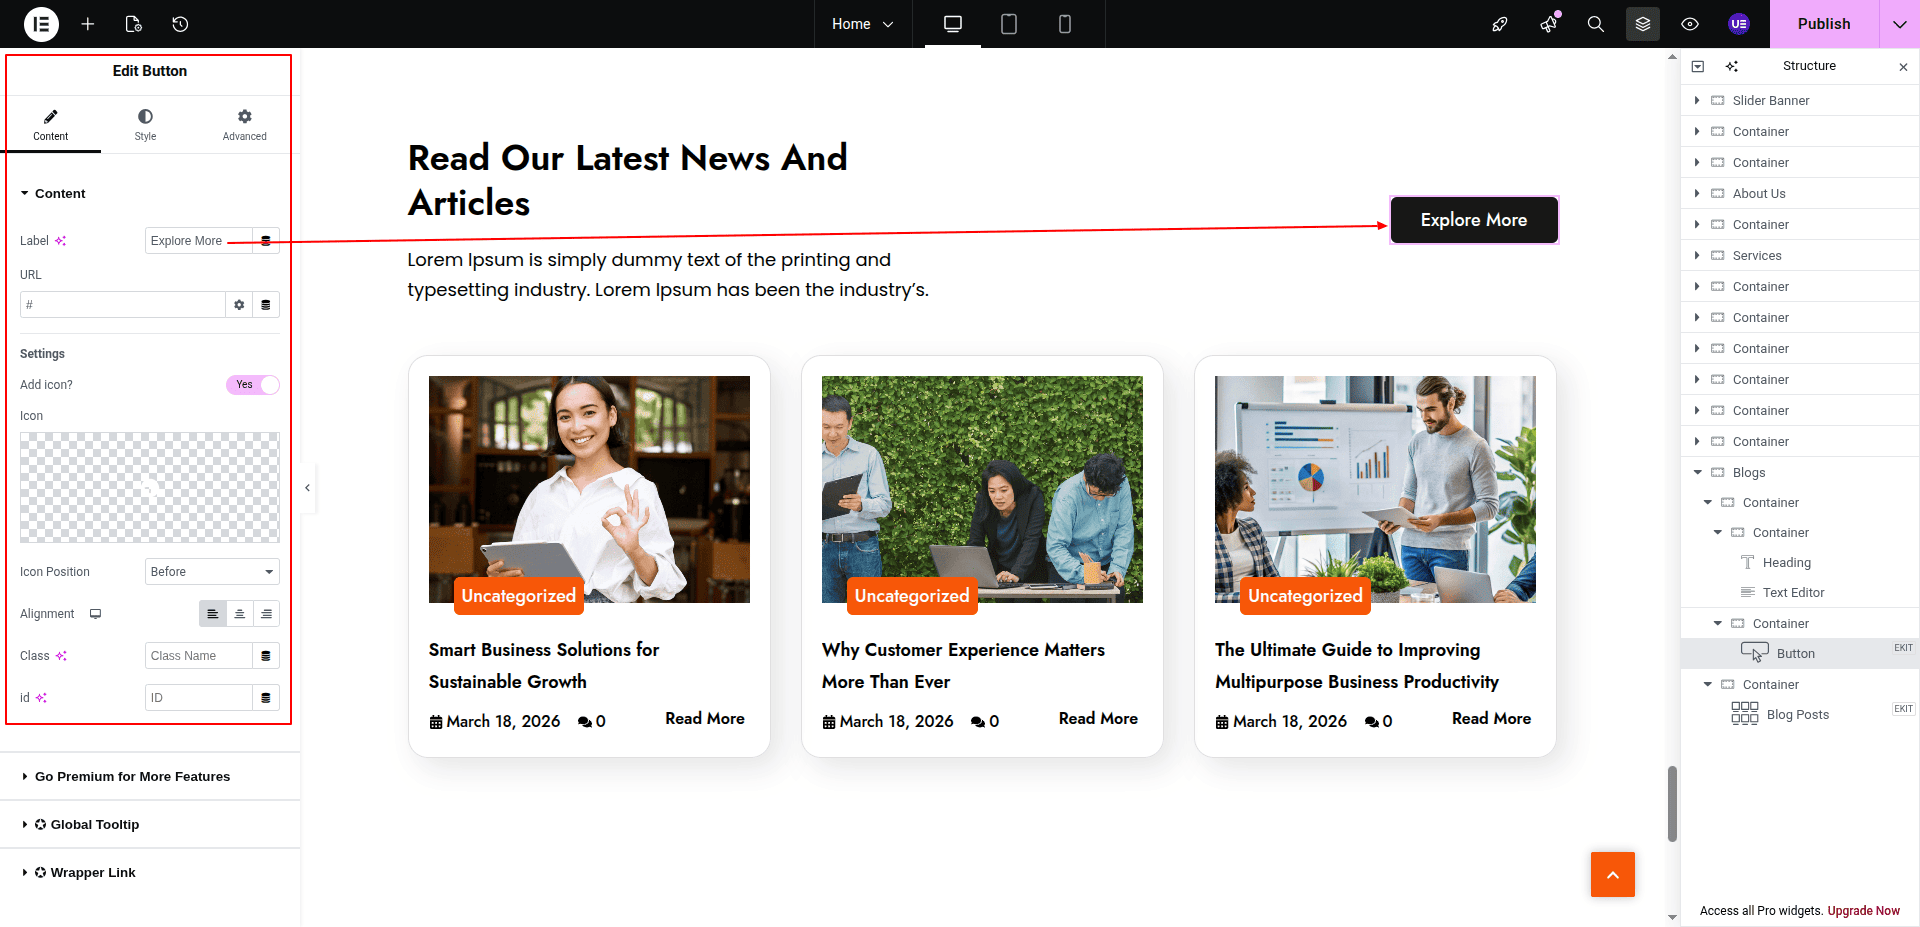Viewport: 1920px width, 927px height.
Task: Open the Home page selector dropdown
Action: pyautogui.click(x=863, y=24)
